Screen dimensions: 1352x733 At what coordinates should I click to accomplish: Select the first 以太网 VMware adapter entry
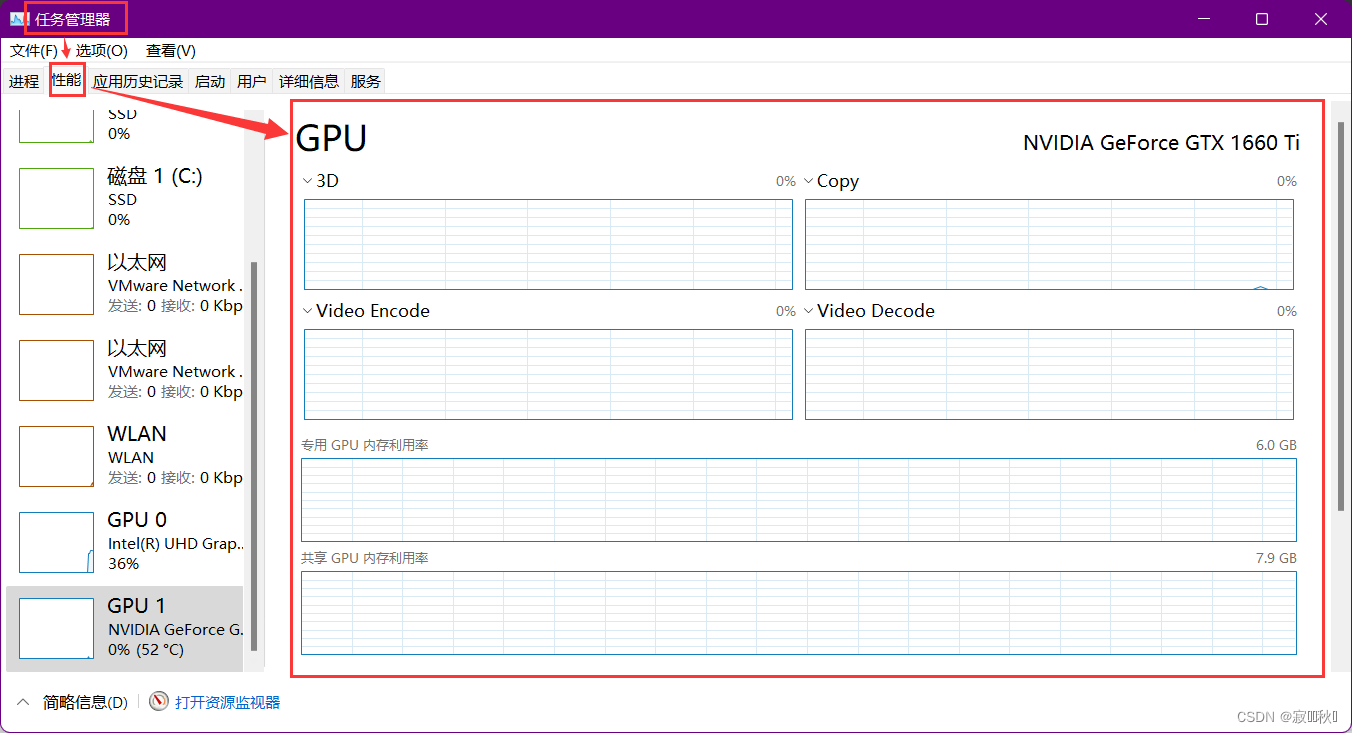pos(125,284)
